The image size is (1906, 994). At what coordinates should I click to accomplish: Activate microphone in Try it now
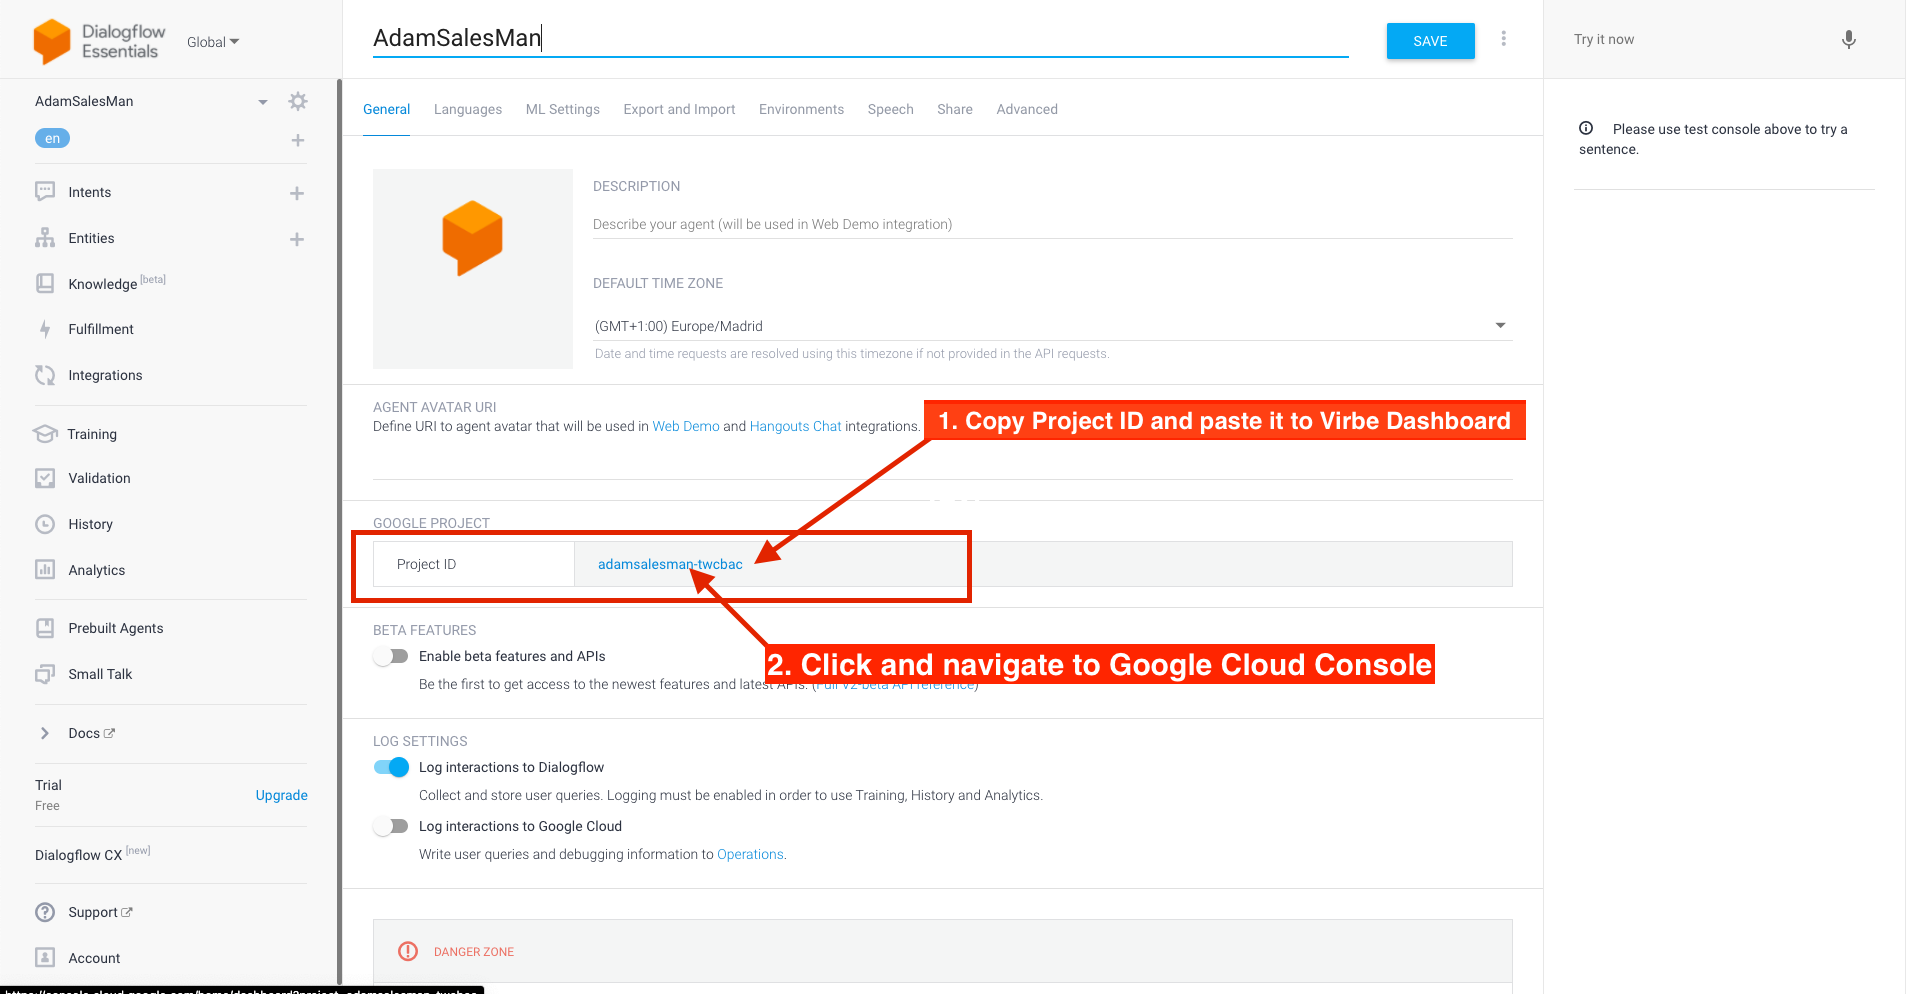[x=1849, y=39]
